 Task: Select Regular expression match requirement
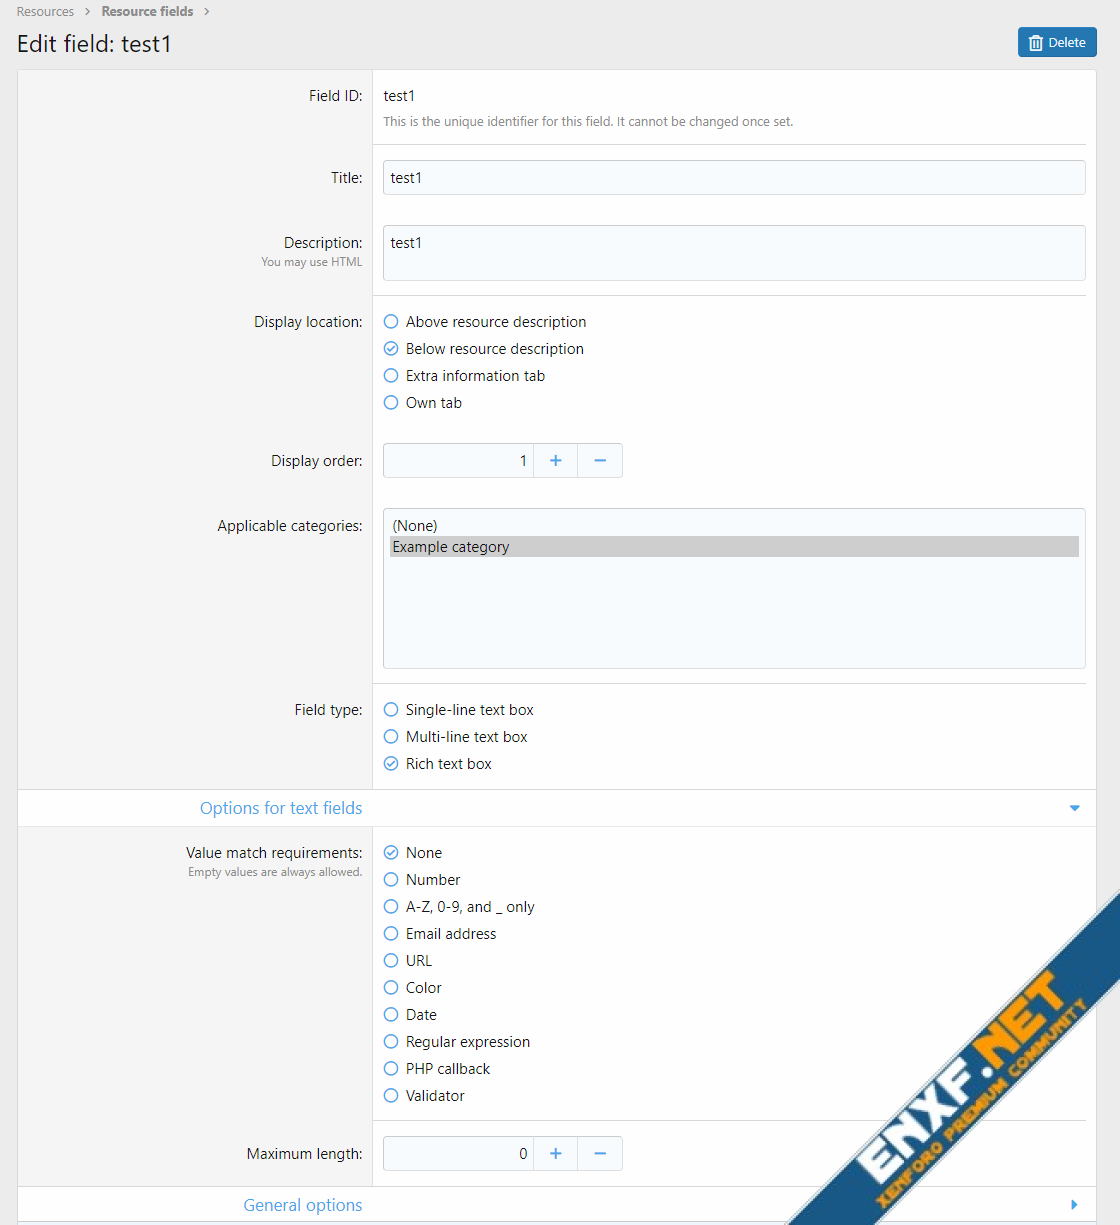pyautogui.click(x=391, y=1042)
